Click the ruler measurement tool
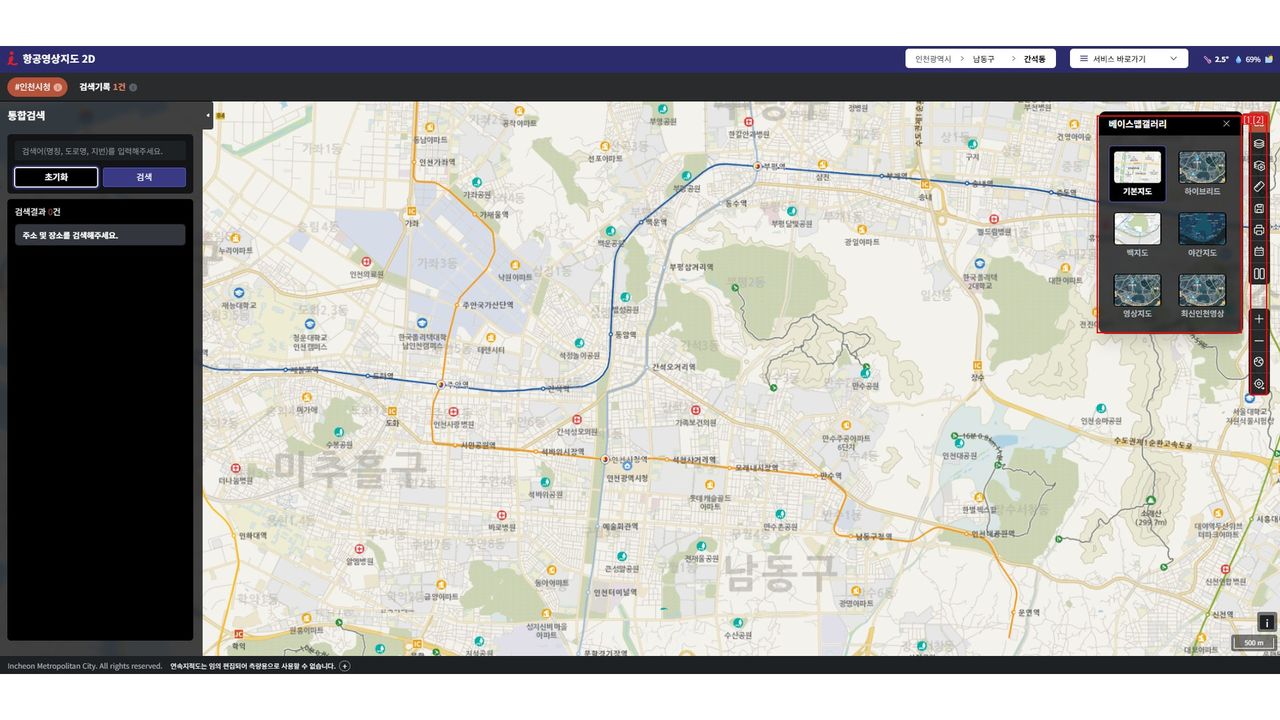This screenshot has height=720, width=1280. pyautogui.click(x=1259, y=187)
